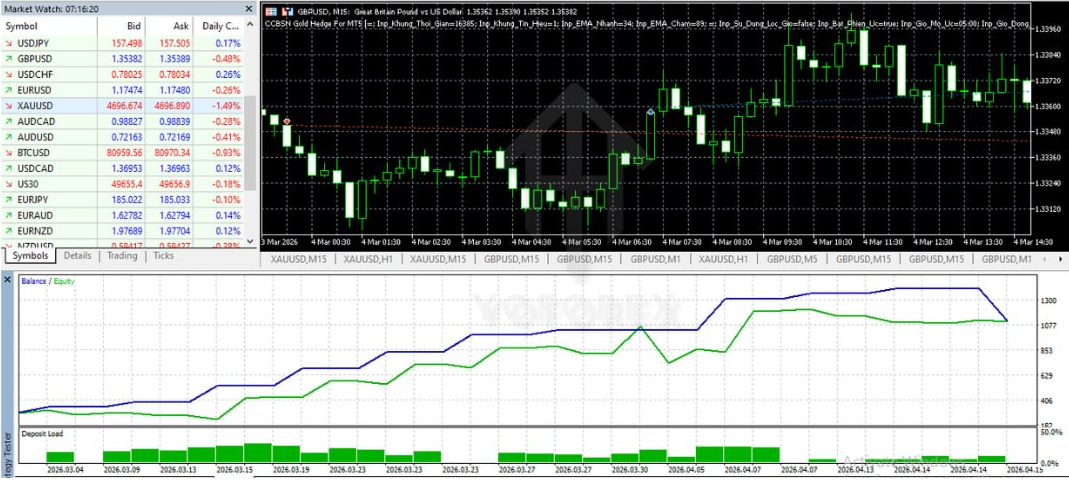The height and width of the screenshot is (481, 1069).
Task: Click the Market Watch scrollbar thumb
Action: (x=250, y=142)
